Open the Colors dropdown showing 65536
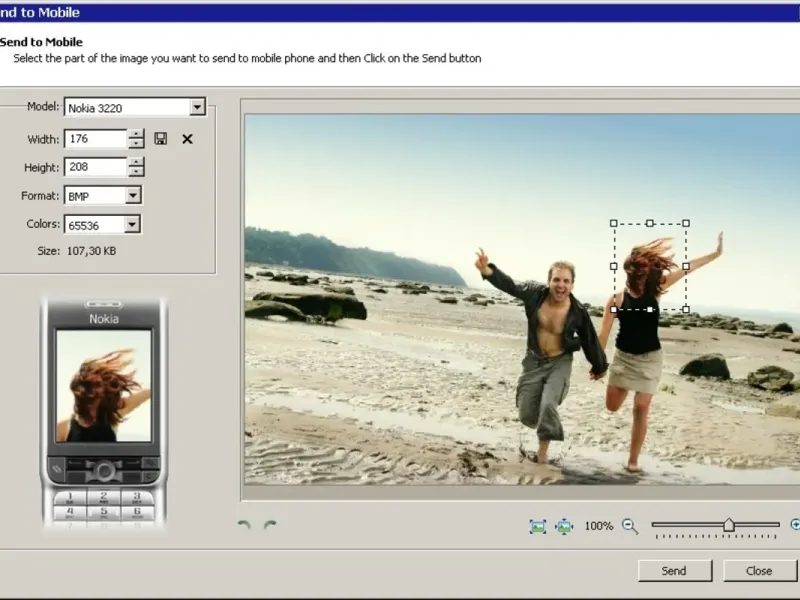This screenshot has height=600, width=800. pyautogui.click(x=133, y=225)
